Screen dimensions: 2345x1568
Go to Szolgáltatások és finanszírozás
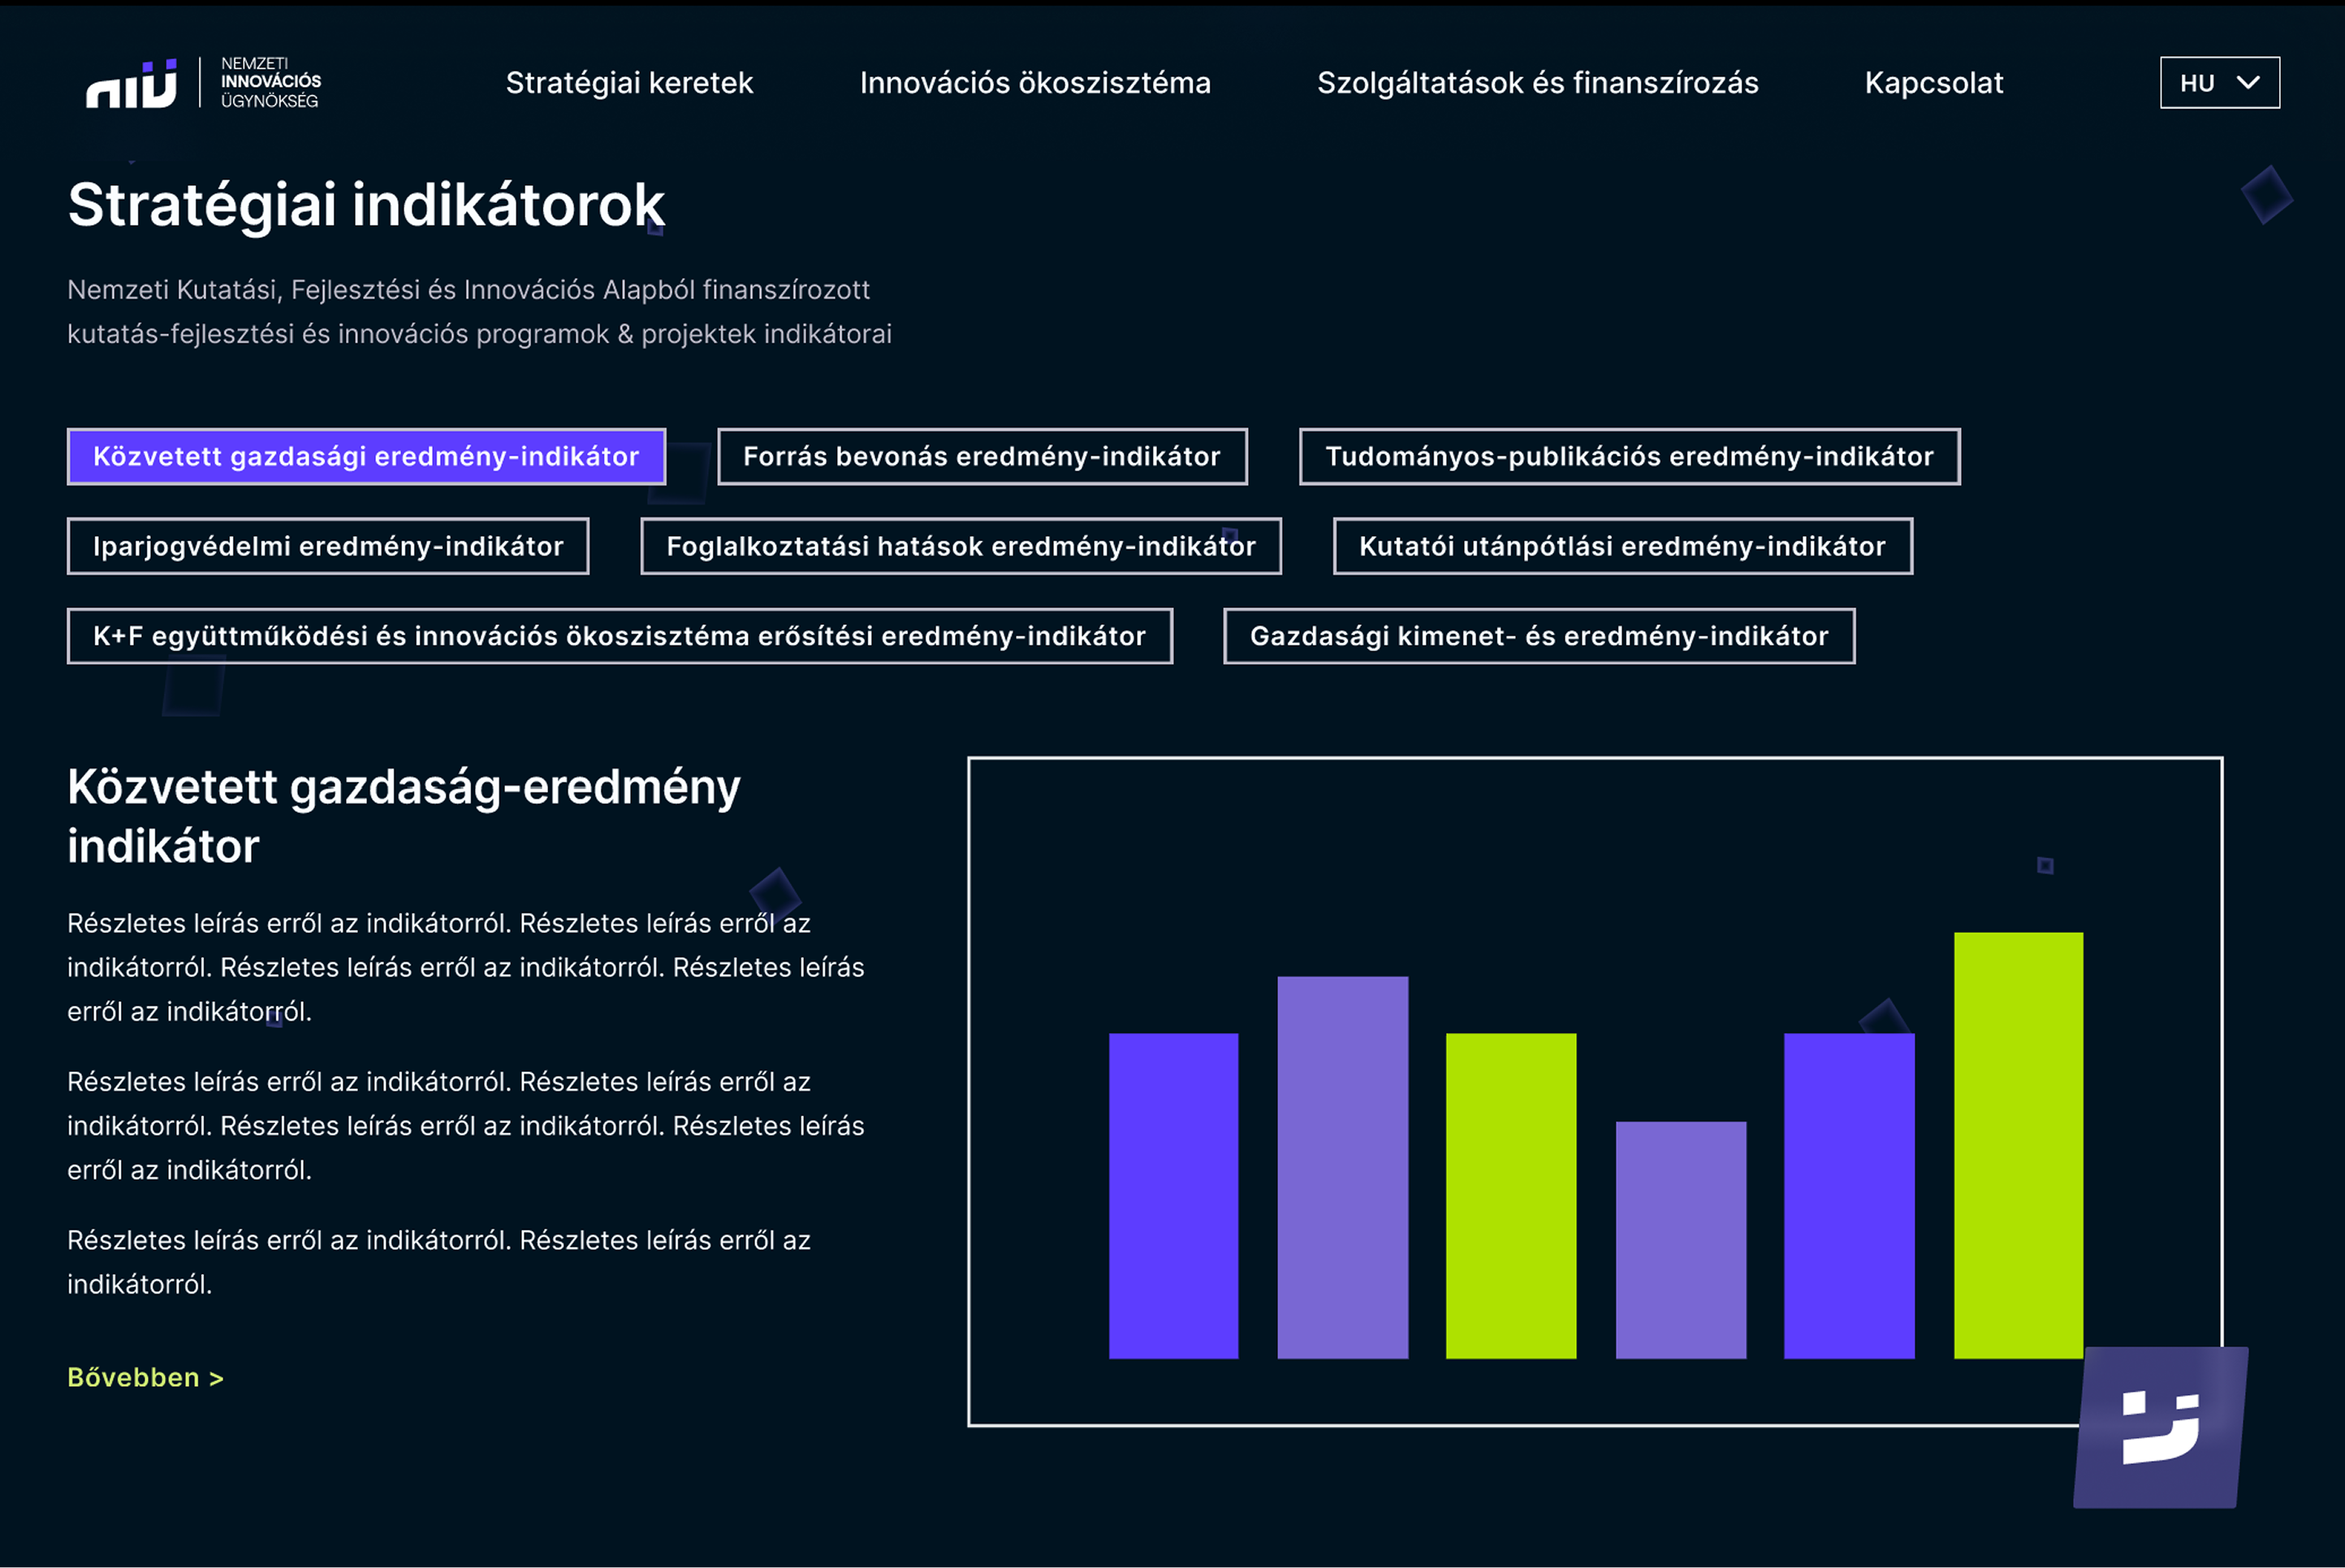click(x=1537, y=83)
